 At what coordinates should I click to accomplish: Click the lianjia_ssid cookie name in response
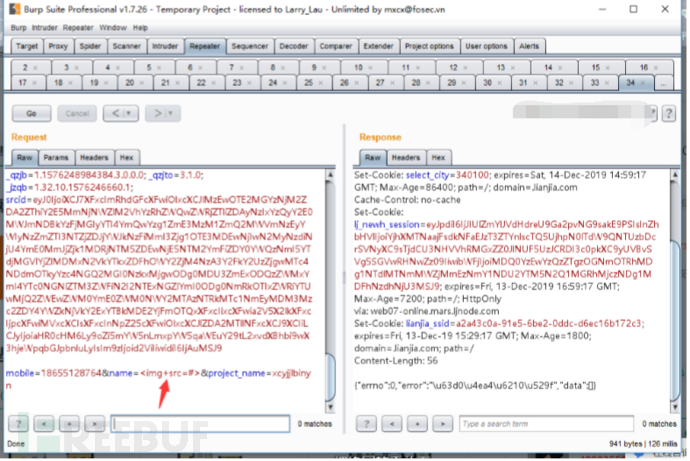click(427, 323)
